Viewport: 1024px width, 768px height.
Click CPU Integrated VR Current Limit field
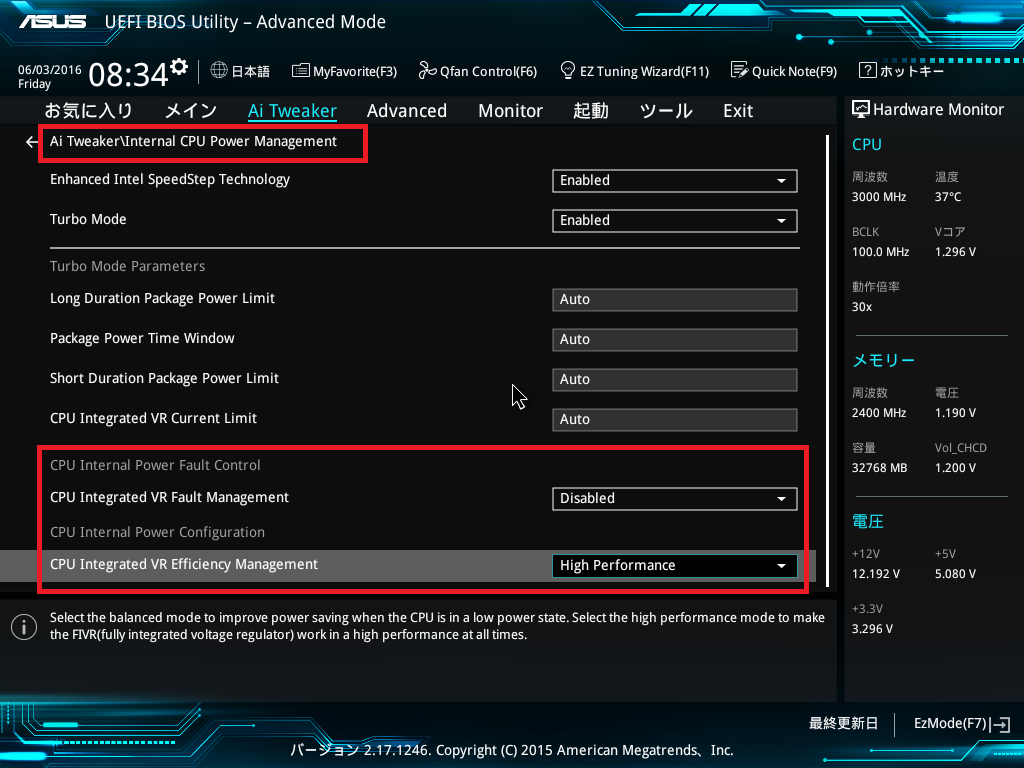coord(674,420)
